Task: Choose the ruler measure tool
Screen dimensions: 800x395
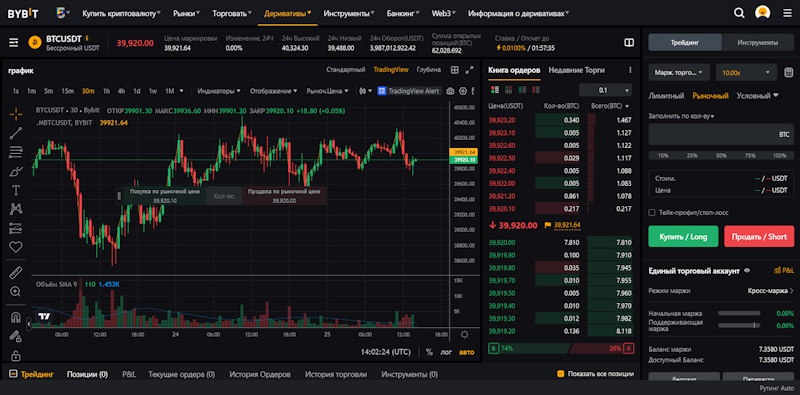Action: click(16, 273)
